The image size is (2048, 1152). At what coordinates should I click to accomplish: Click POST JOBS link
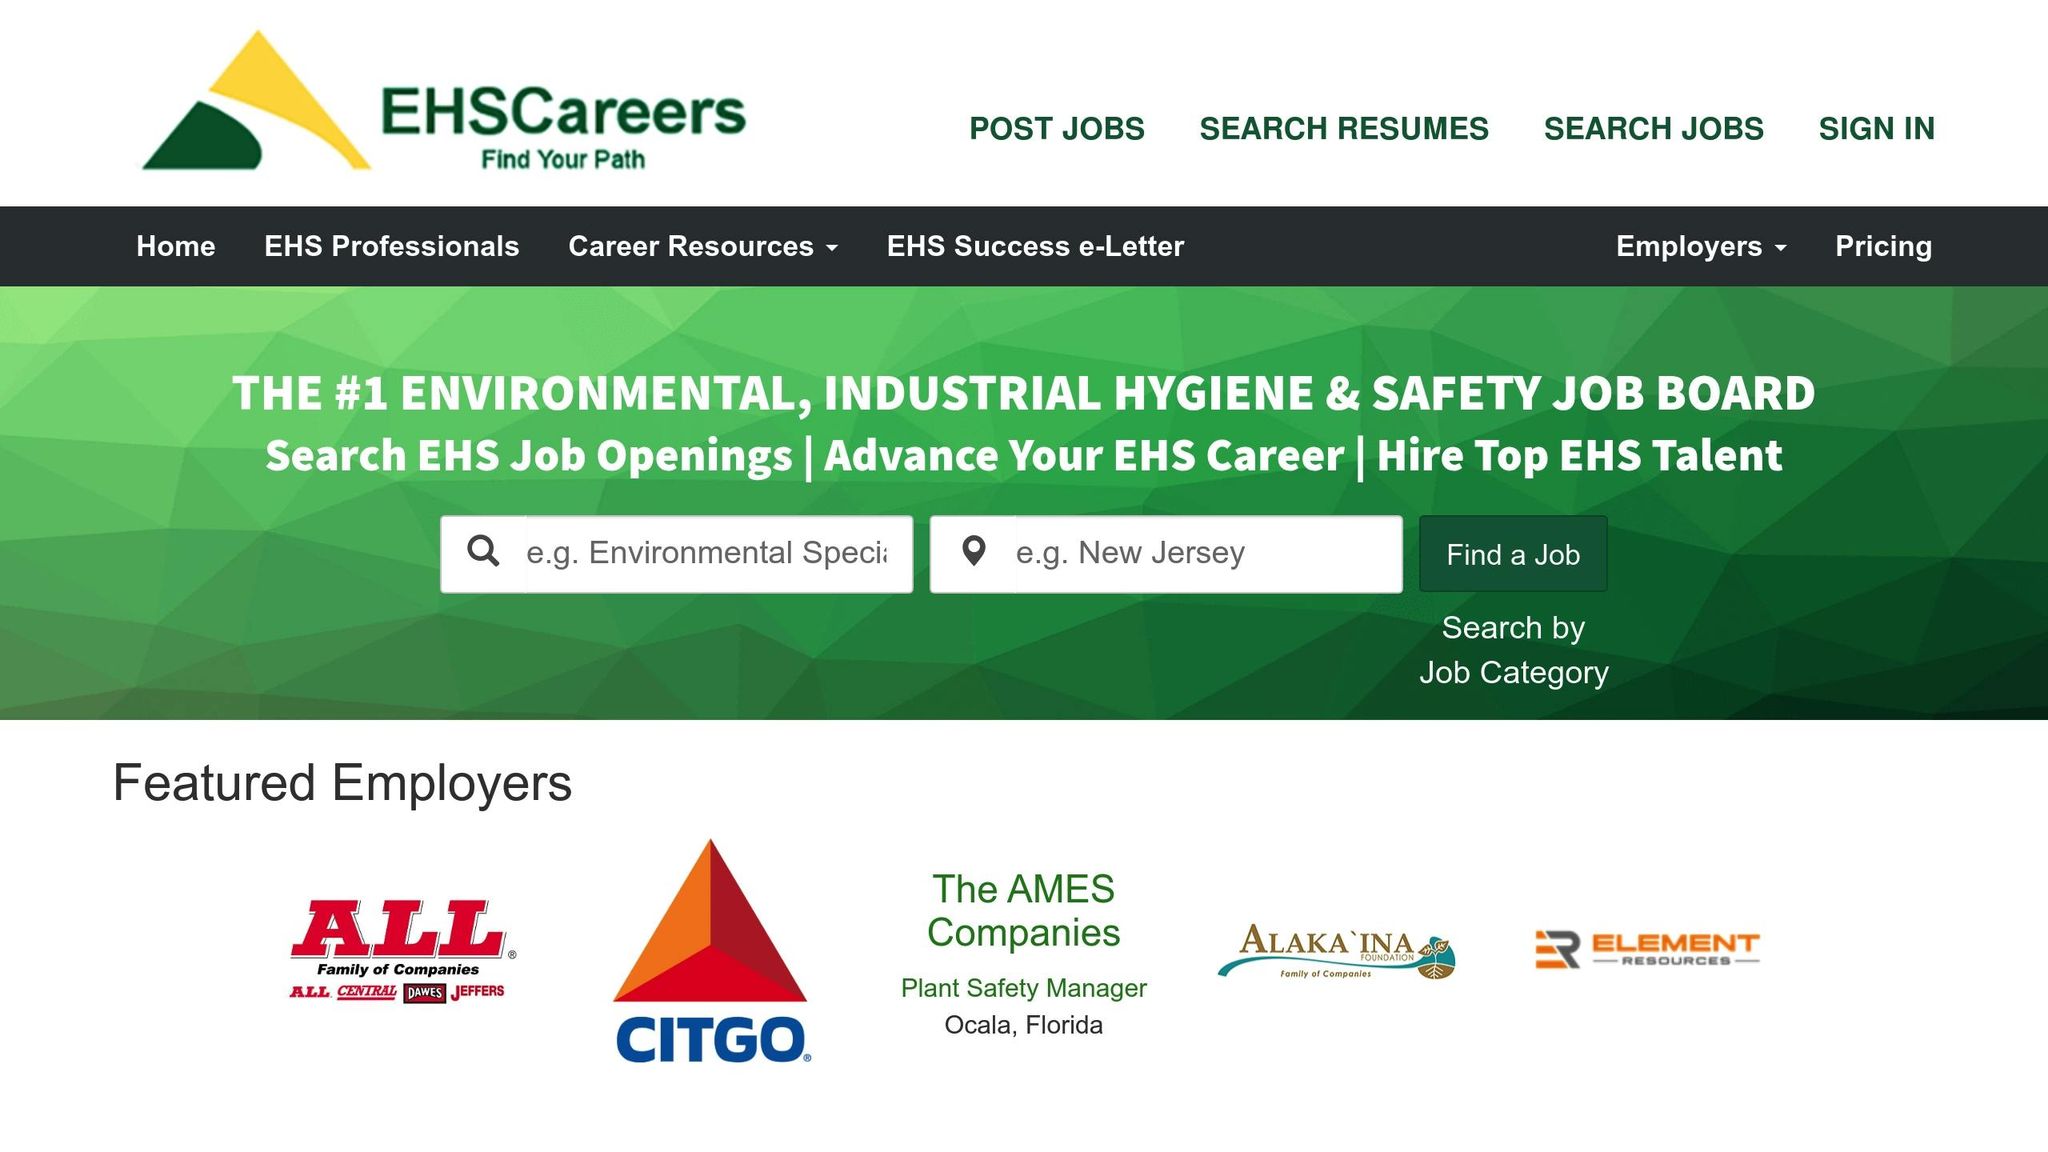click(1057, 129)
